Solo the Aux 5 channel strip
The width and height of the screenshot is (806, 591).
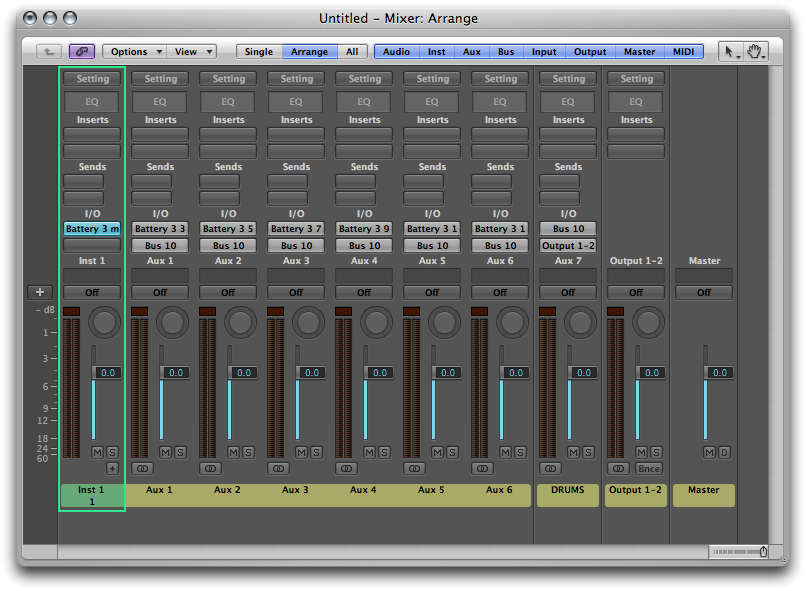pos(452,452)
